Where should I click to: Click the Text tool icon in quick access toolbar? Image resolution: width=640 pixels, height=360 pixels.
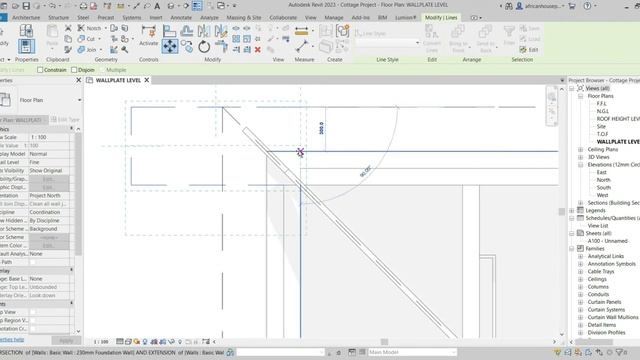157,6
